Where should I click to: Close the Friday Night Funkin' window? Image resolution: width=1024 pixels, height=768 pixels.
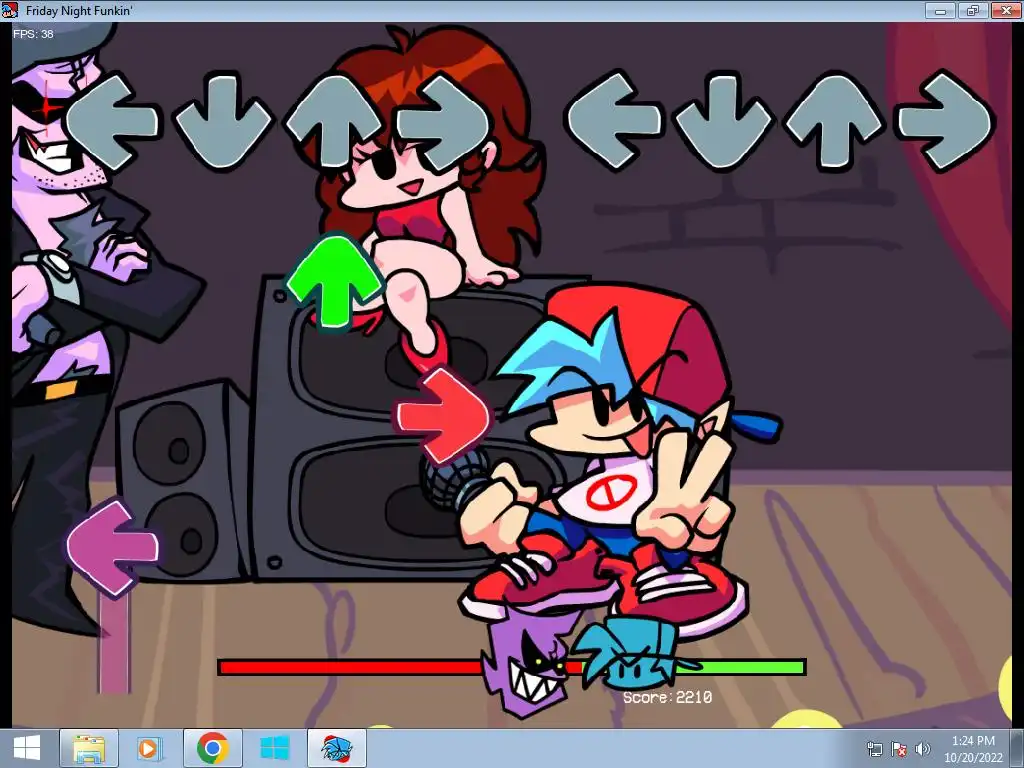pos(1006,10)
